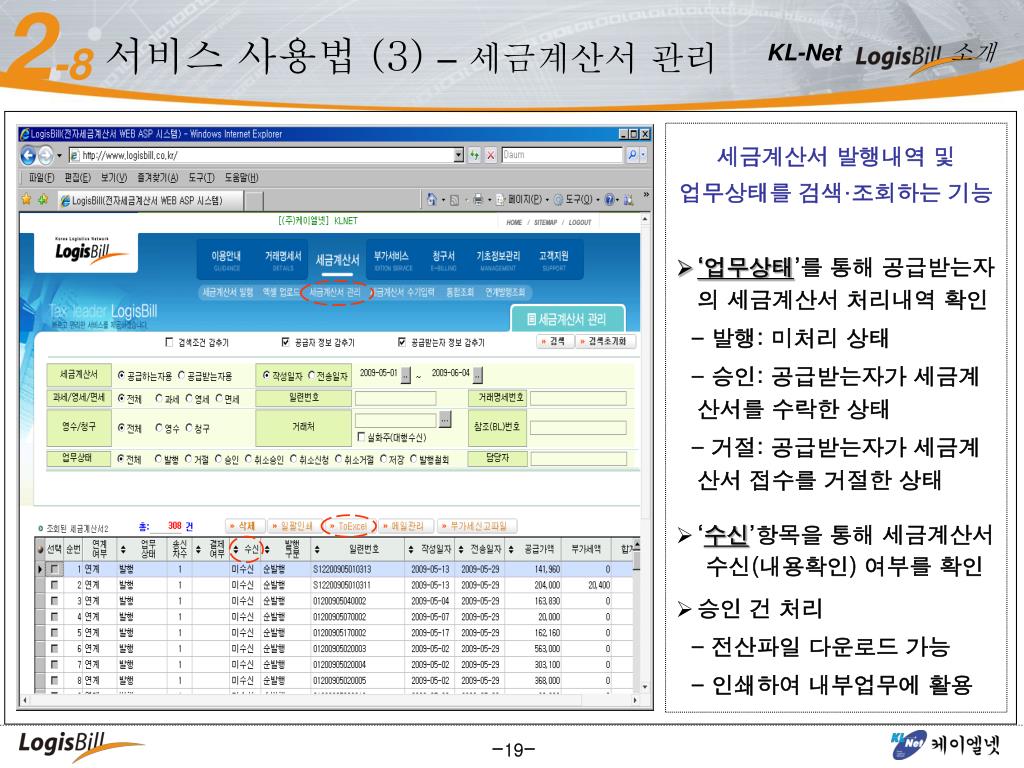This screenshot has width=1024, height=768.
Task: Expand the toolbar overflow chevron
Action: click(646, 195)
